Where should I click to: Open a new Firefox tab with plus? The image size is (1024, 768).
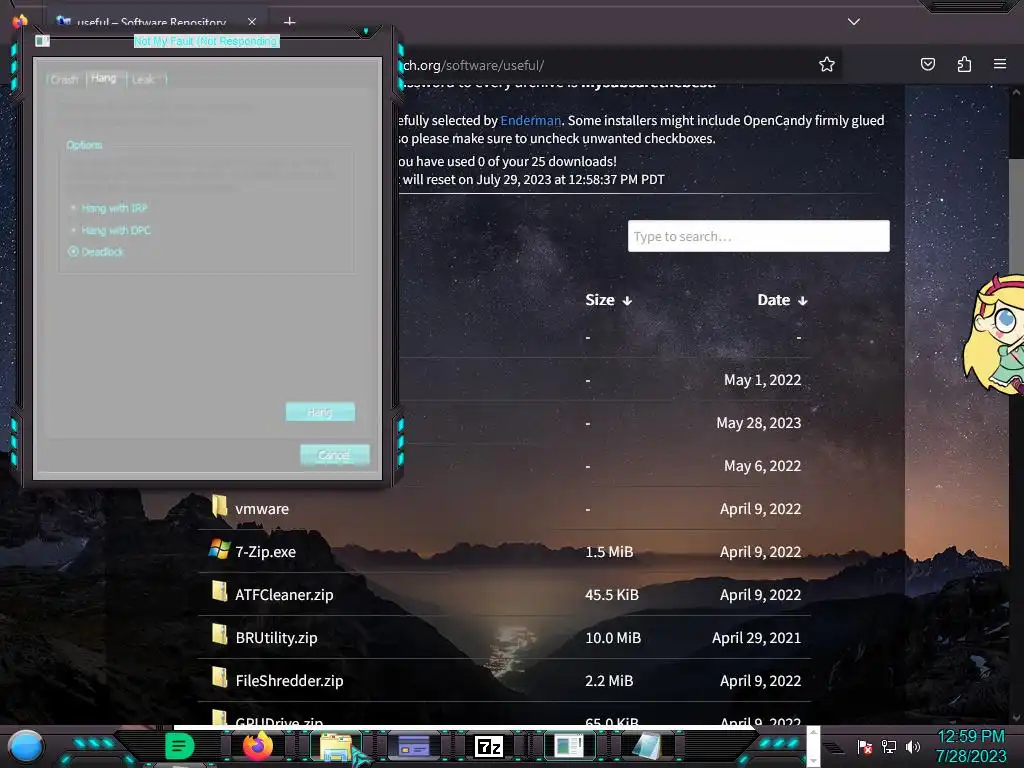coord(289,22)
